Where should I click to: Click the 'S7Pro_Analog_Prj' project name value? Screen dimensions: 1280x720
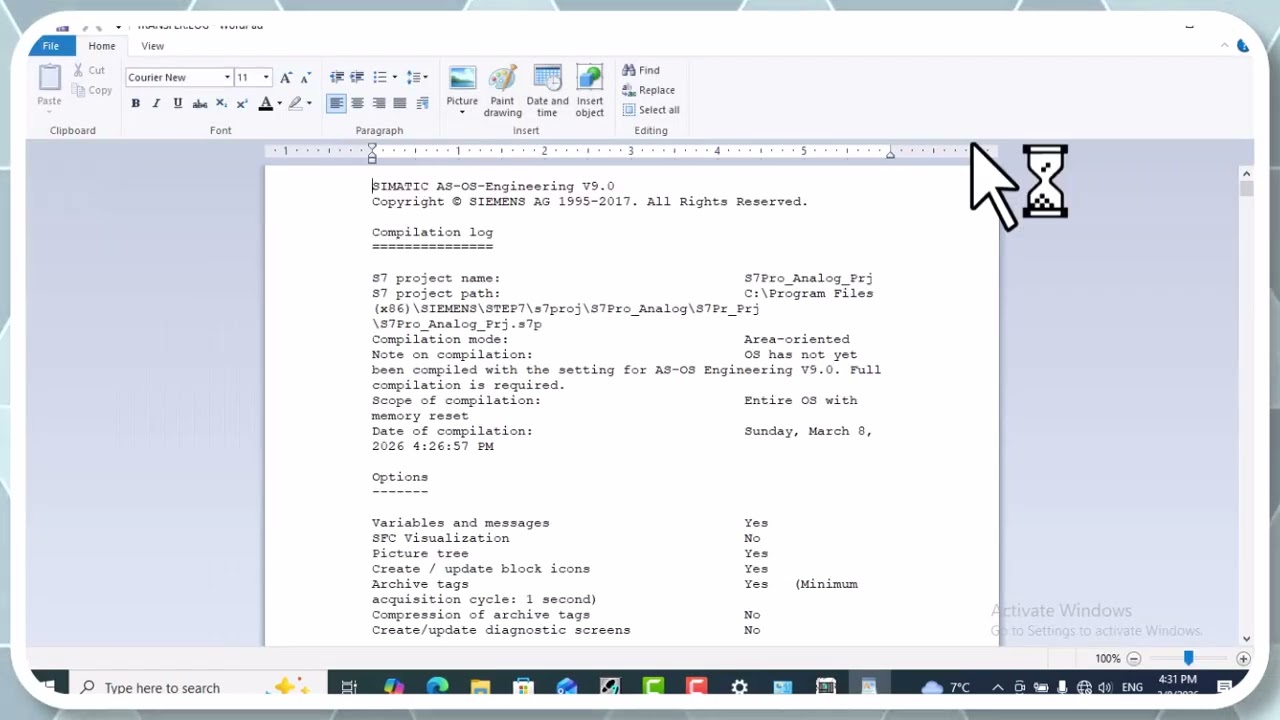808,278
